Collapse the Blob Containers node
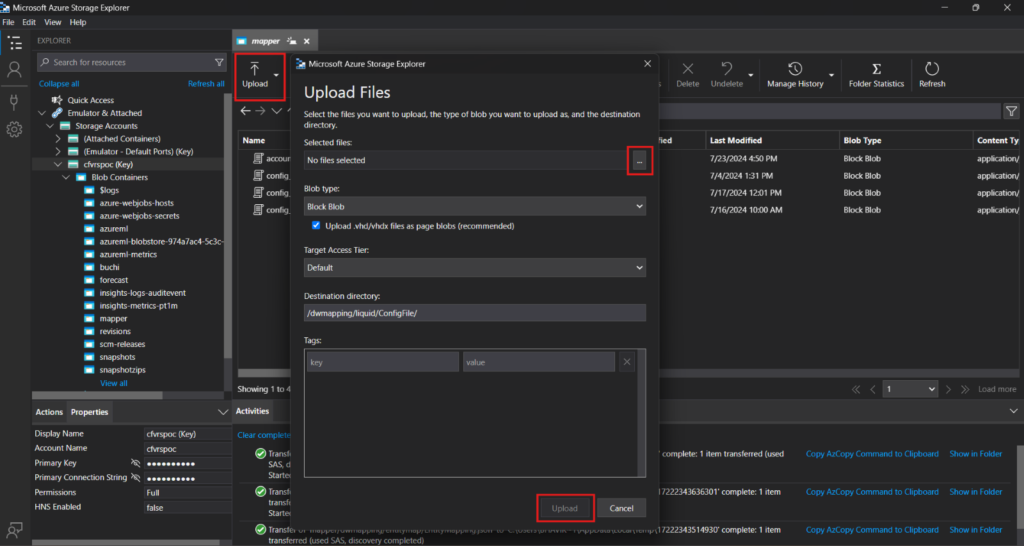This screenshot has width=1024, height=546. tap(66, 178)
